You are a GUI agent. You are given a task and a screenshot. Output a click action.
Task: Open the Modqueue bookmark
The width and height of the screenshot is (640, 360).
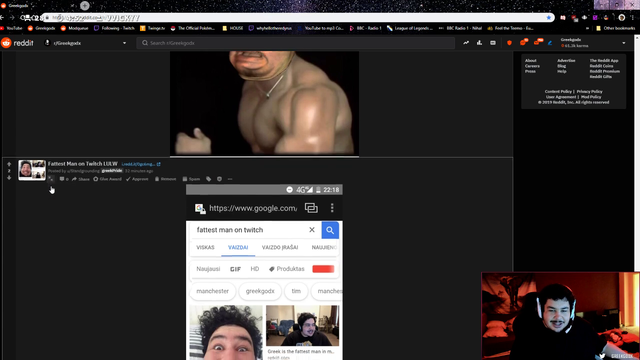74,28
